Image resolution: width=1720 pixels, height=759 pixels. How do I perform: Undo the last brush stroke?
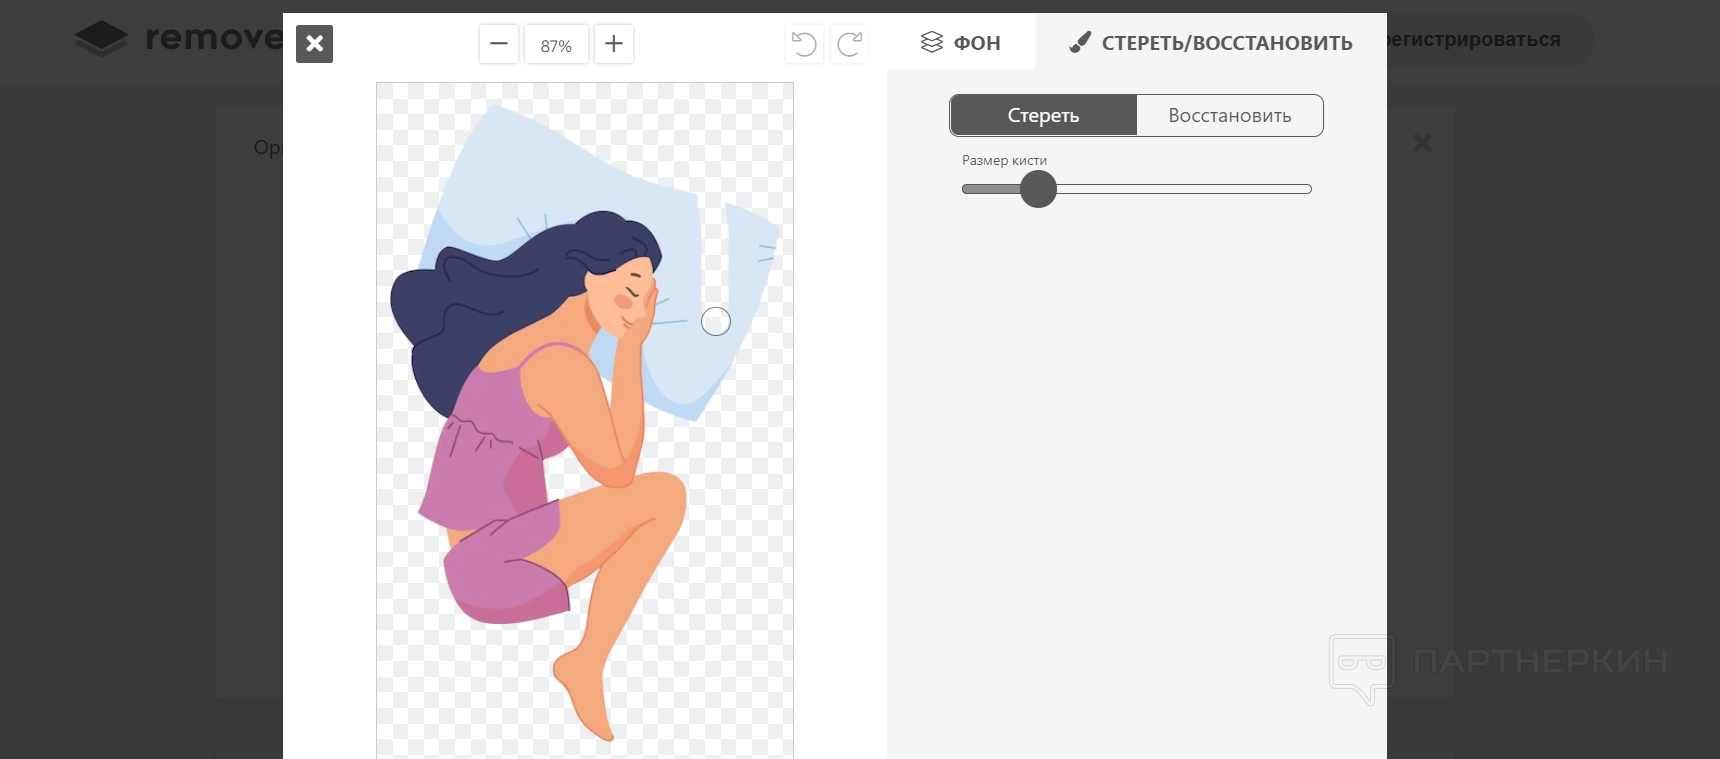click(x=804, y=44)
